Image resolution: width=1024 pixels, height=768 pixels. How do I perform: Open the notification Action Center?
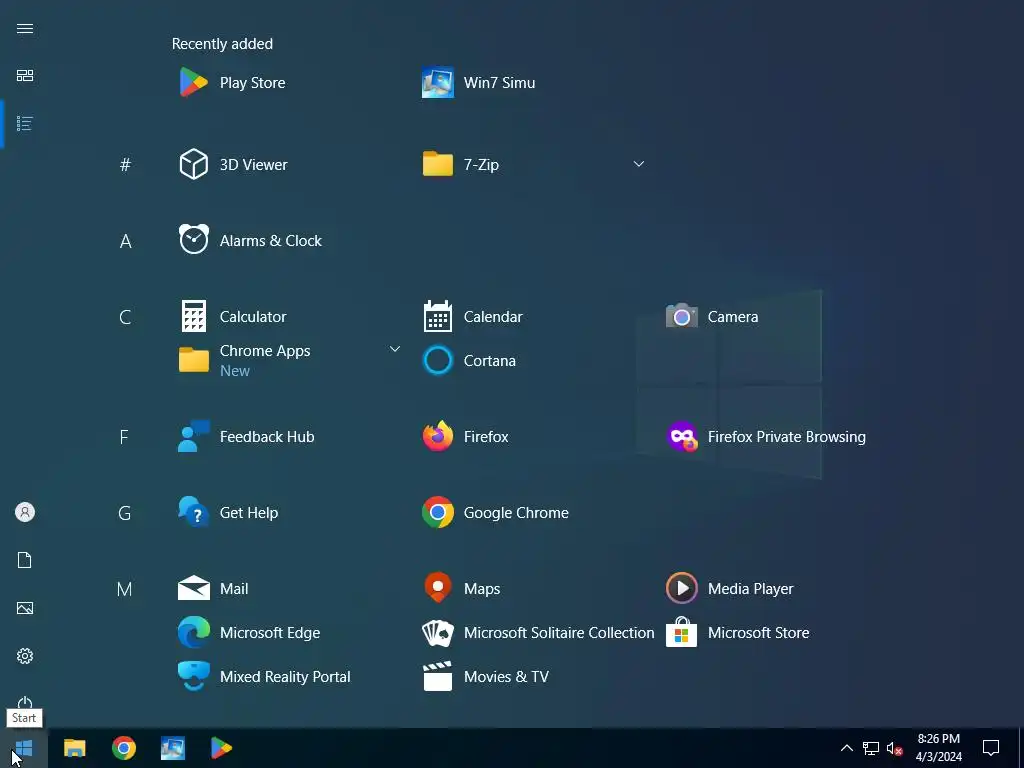991,748
